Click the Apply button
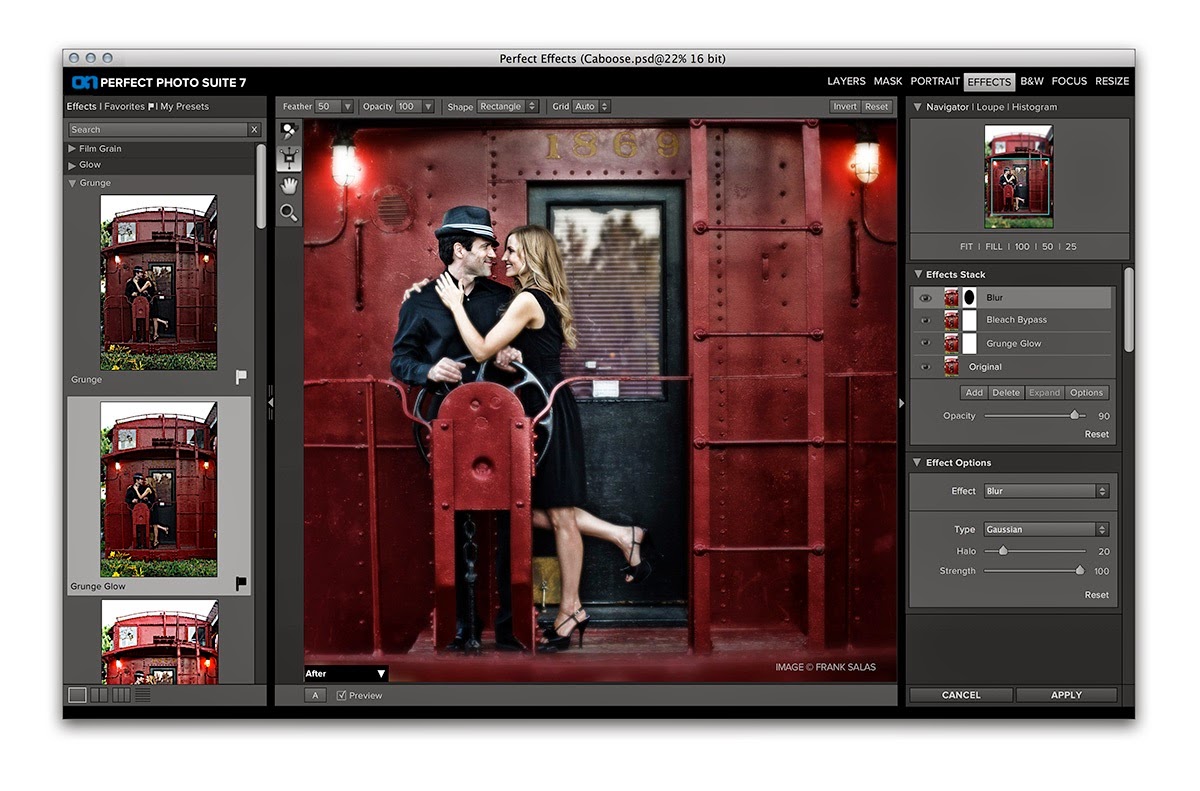The width and height of the screenshot is (1200, 791). [x=1067, y=694]
